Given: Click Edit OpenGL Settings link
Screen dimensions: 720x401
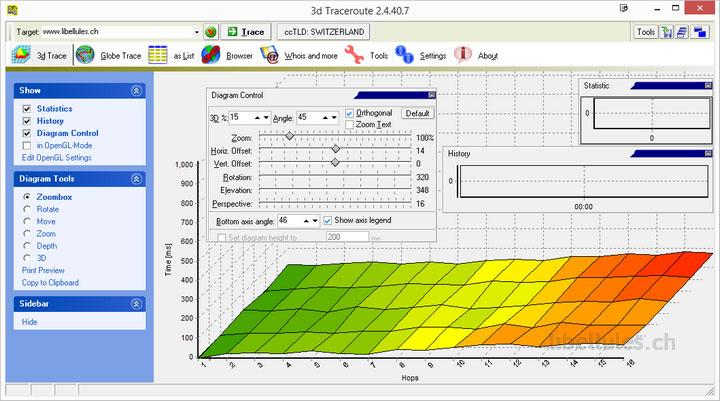Looking at the screenshot, I should click(x=56, y=157).
